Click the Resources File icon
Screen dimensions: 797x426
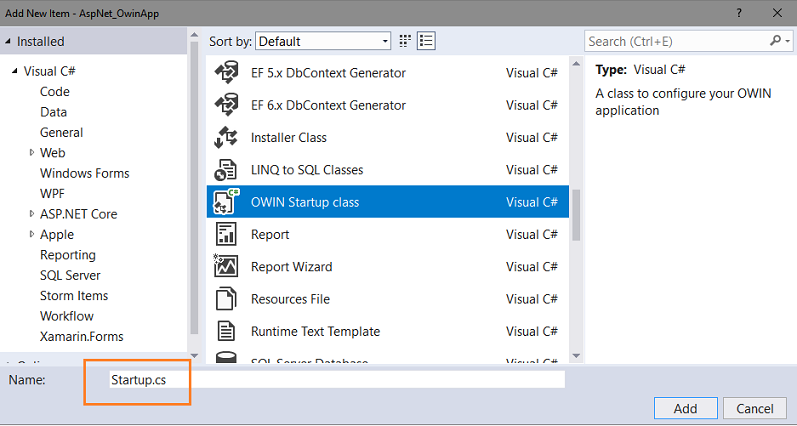tap(227, 299)
